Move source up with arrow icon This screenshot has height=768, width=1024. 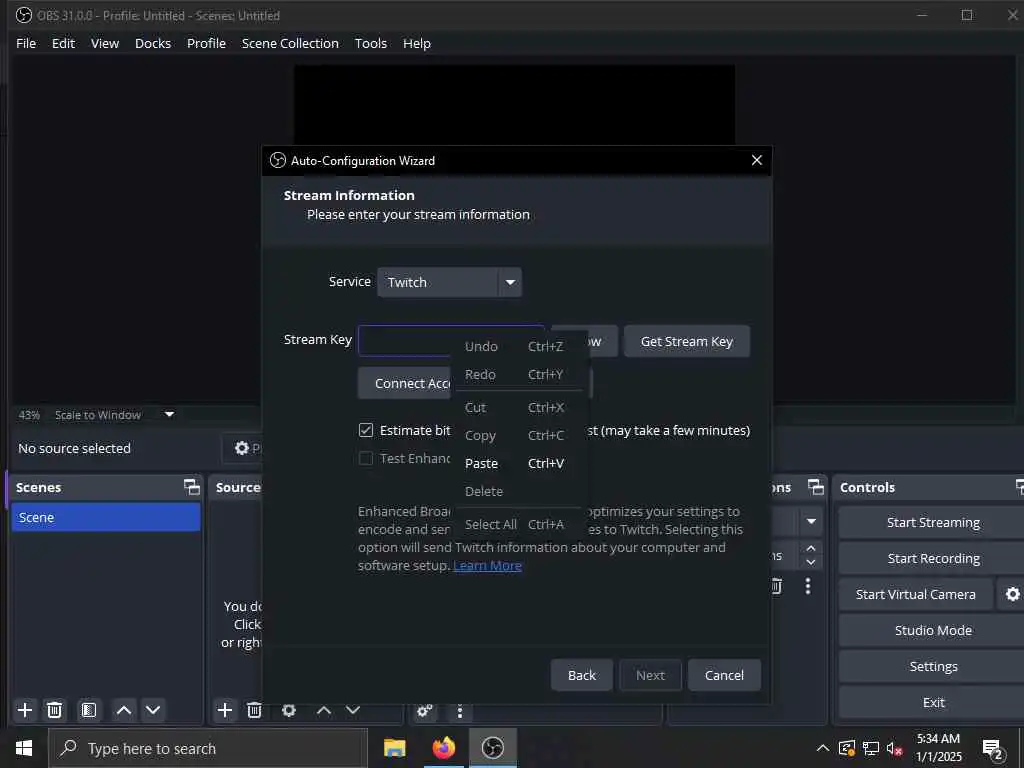pyautogui.click(x=324, y=710)
